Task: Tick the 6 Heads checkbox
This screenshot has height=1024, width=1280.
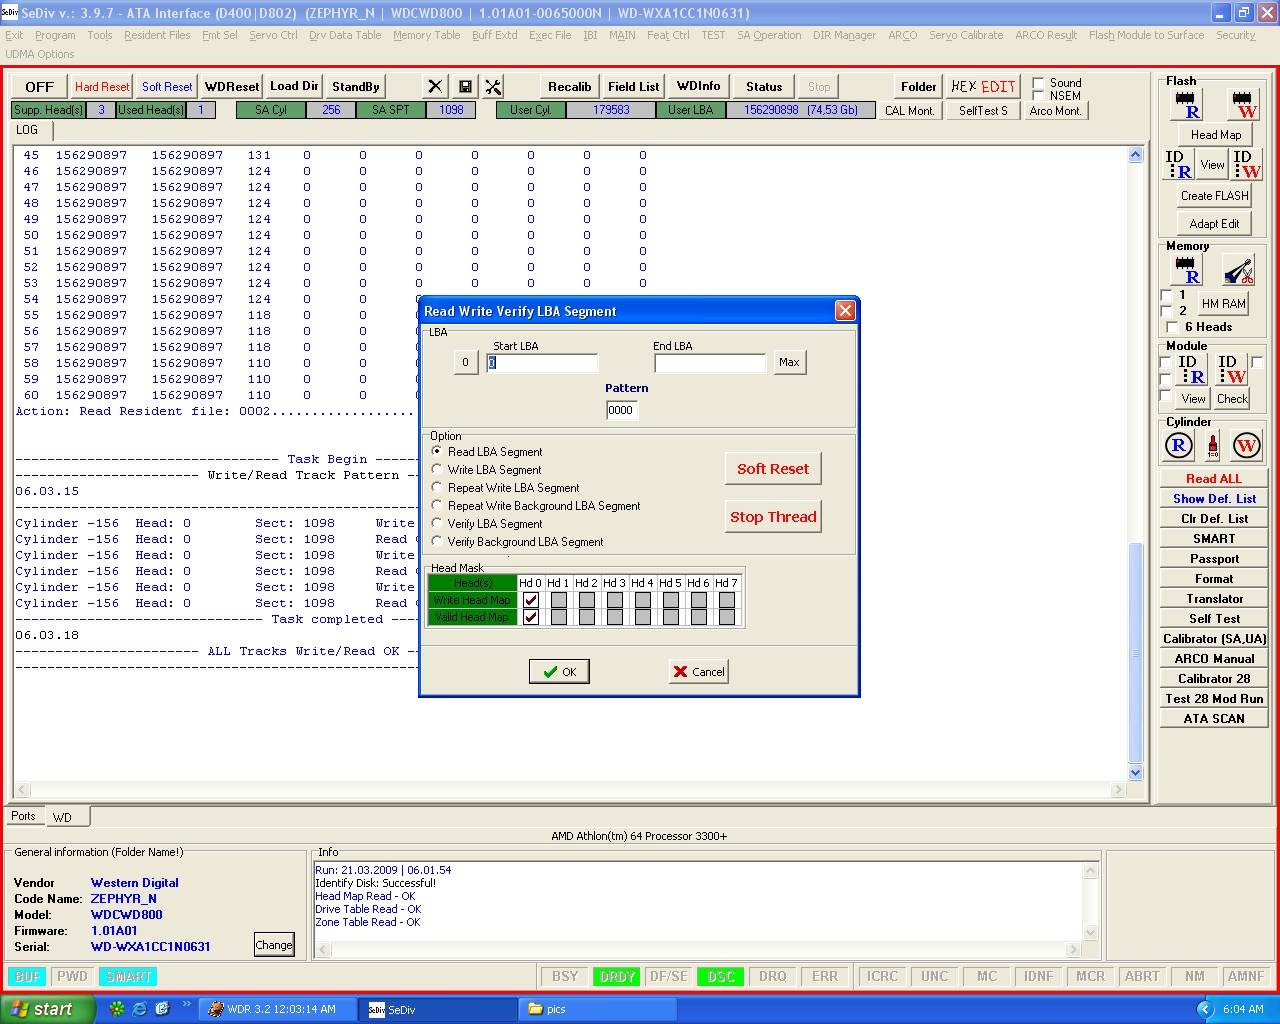Action: 1173,327
